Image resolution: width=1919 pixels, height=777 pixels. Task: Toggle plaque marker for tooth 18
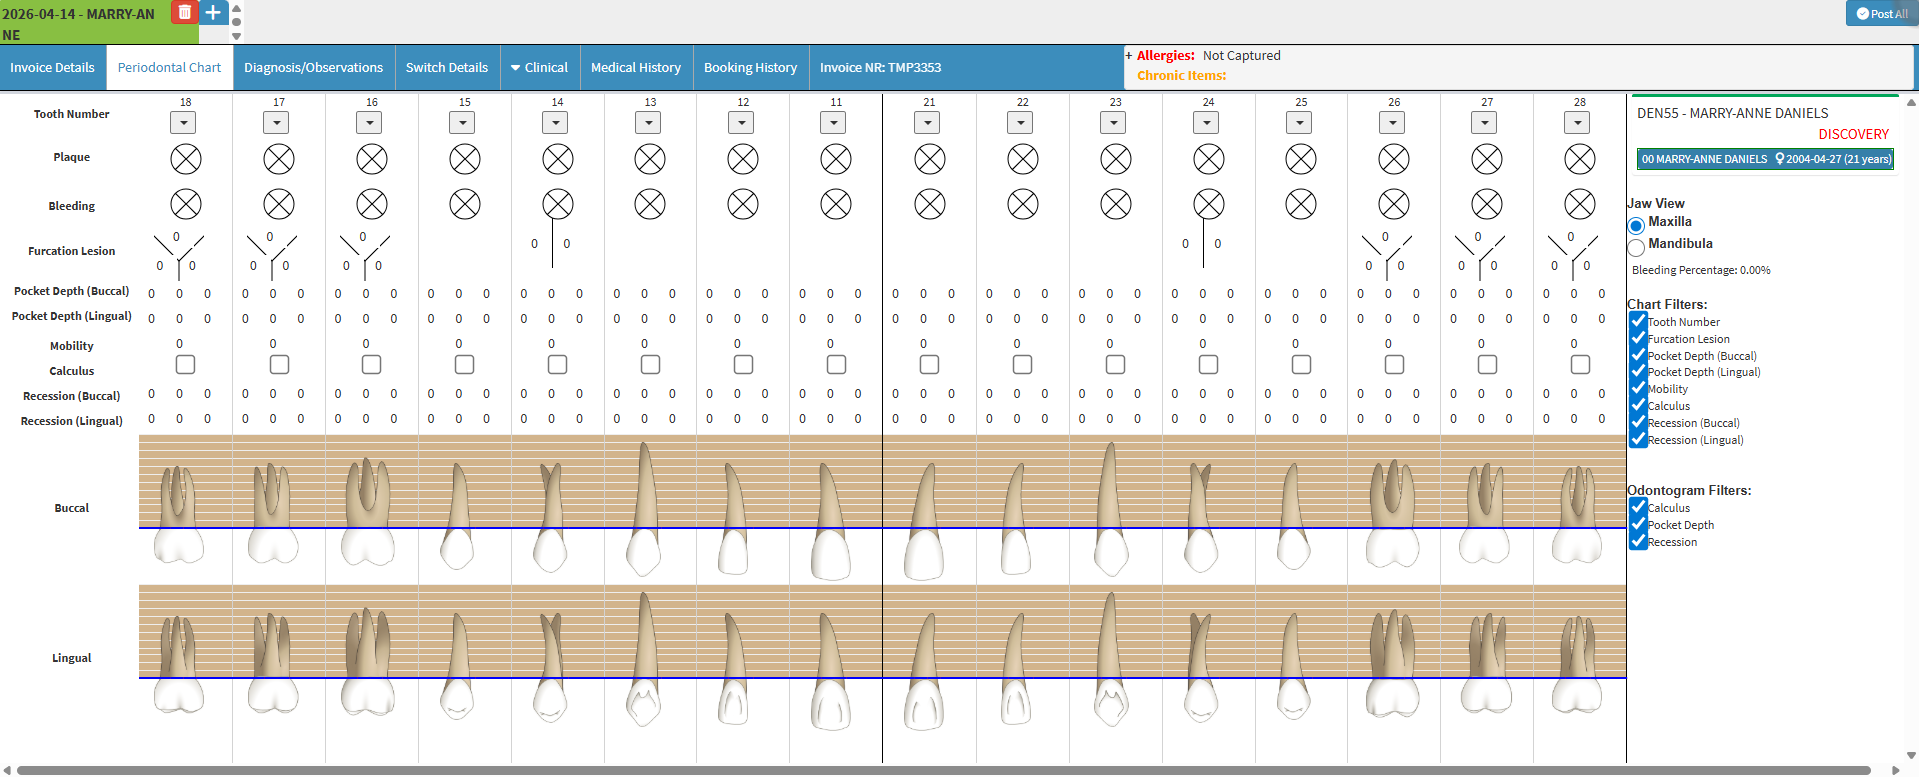[x=186, y=159]
